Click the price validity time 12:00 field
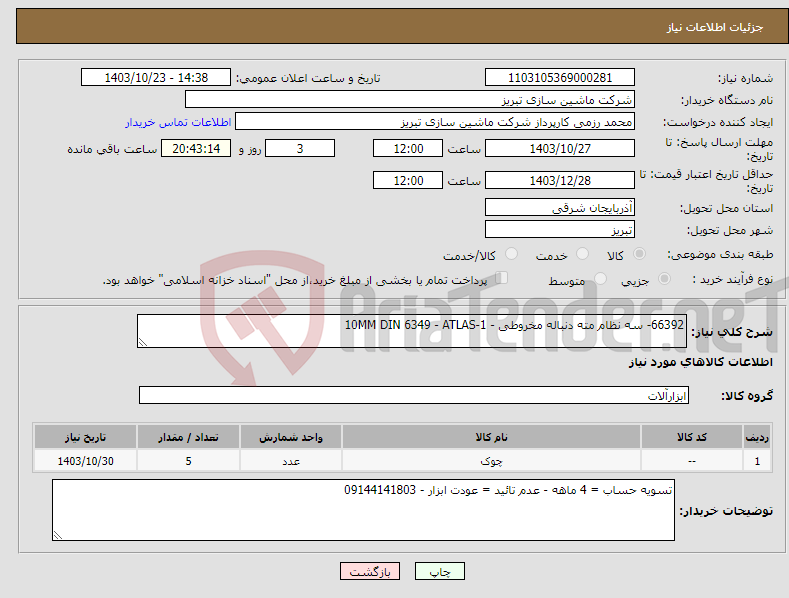 [408, 180]
